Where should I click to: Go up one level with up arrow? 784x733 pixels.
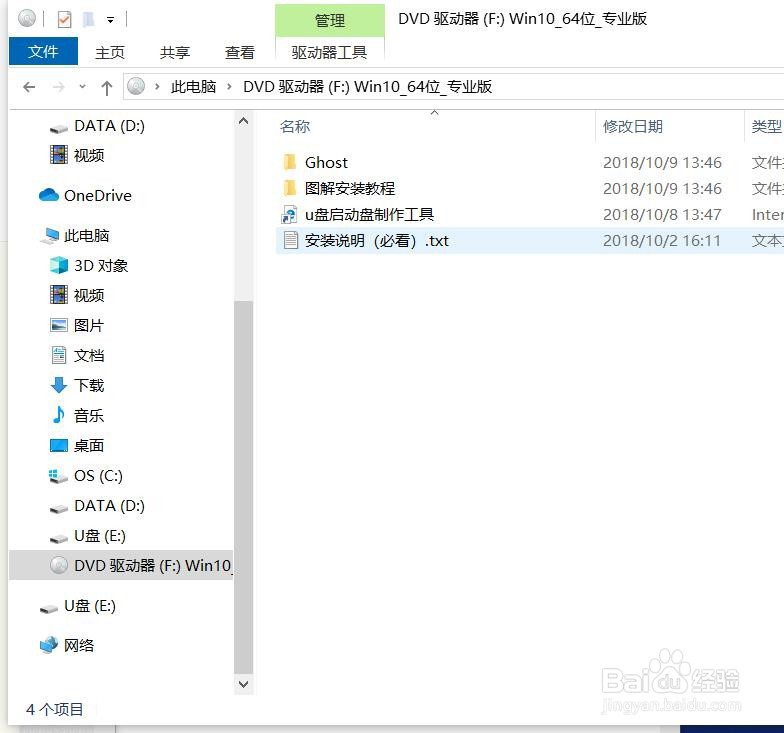[106, 88]
